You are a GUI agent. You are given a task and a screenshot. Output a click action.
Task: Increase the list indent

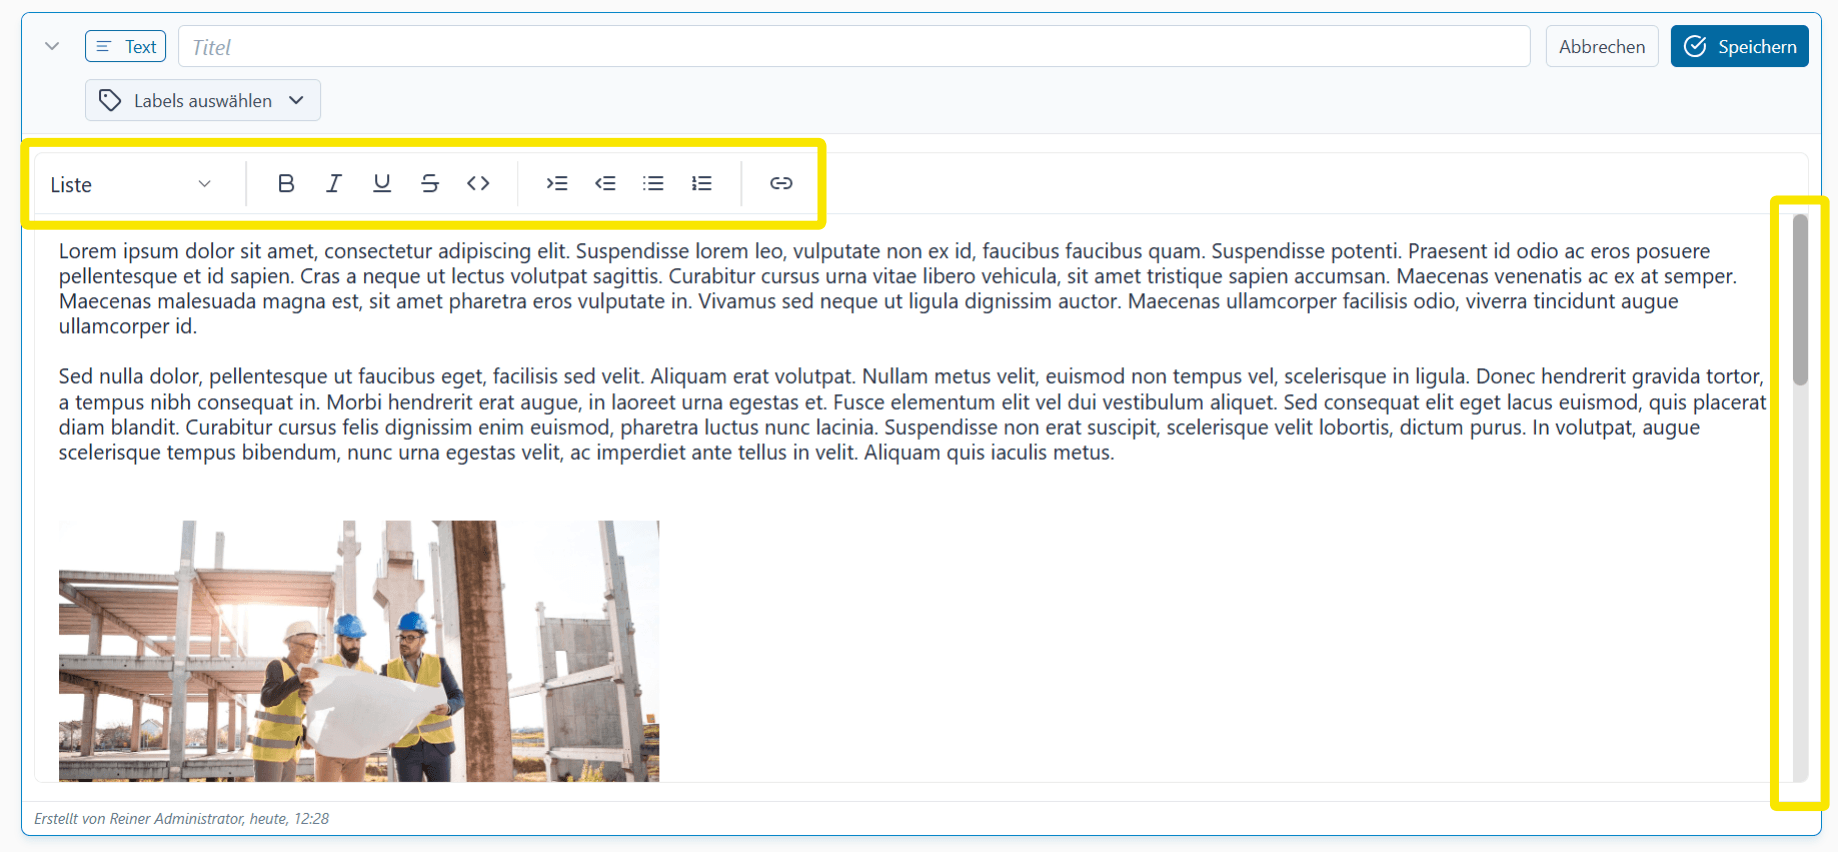coord(557,183)
